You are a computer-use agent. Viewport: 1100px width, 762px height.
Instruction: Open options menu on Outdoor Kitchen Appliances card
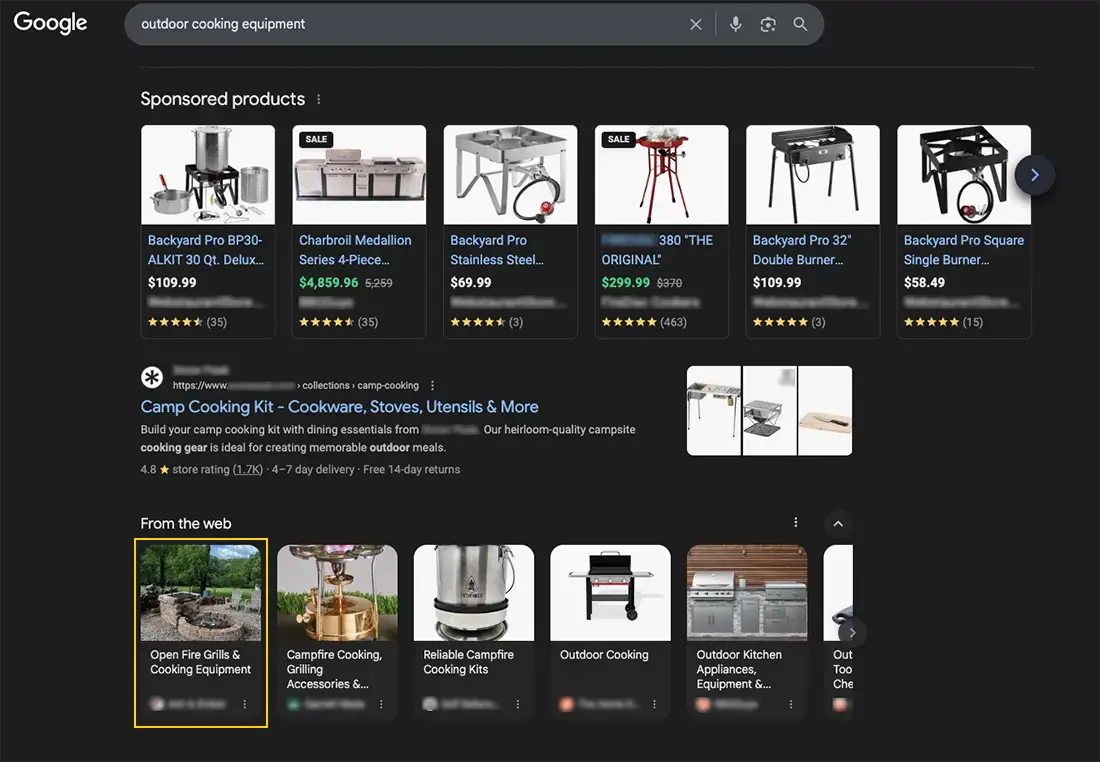pyautogui.click(x=791, y=704)
